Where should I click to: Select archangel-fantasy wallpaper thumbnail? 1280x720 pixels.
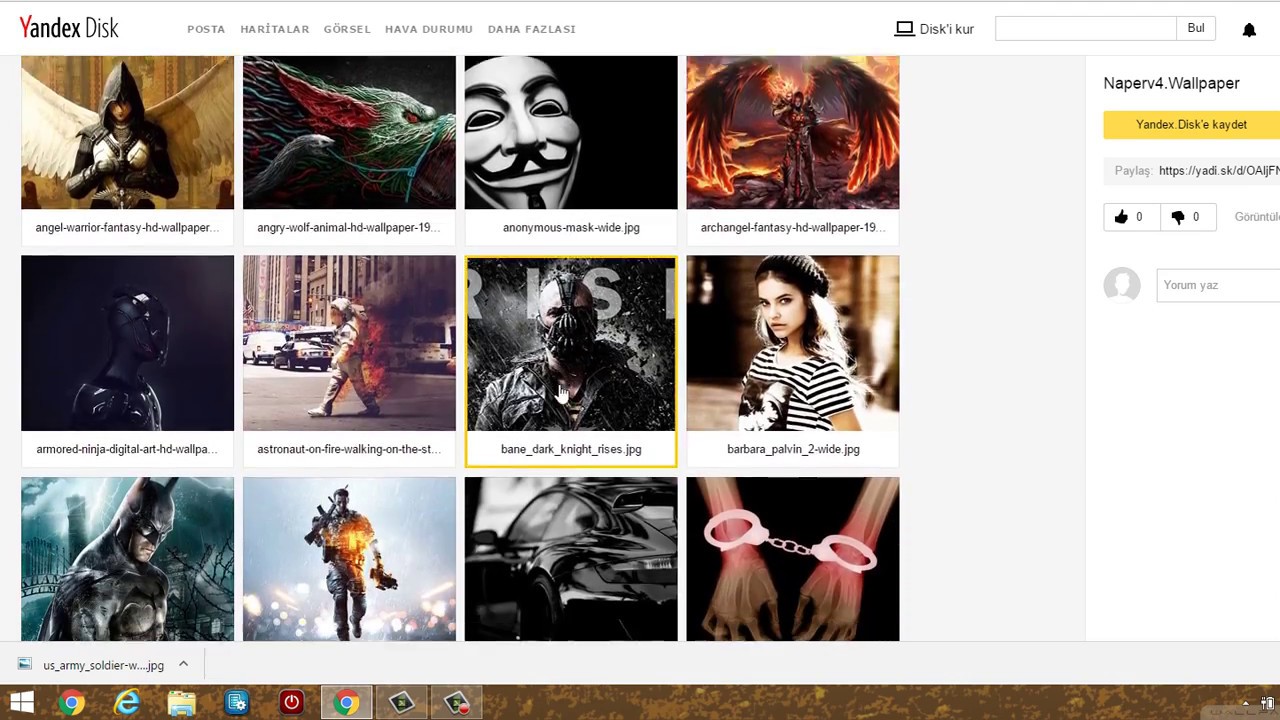pos(793,132)
